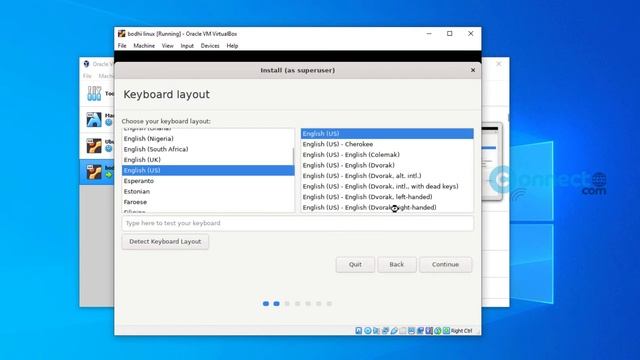This screenshot has height=360, width=640.
Task: Open the Devices menu
Action: [x=210, y=46]
